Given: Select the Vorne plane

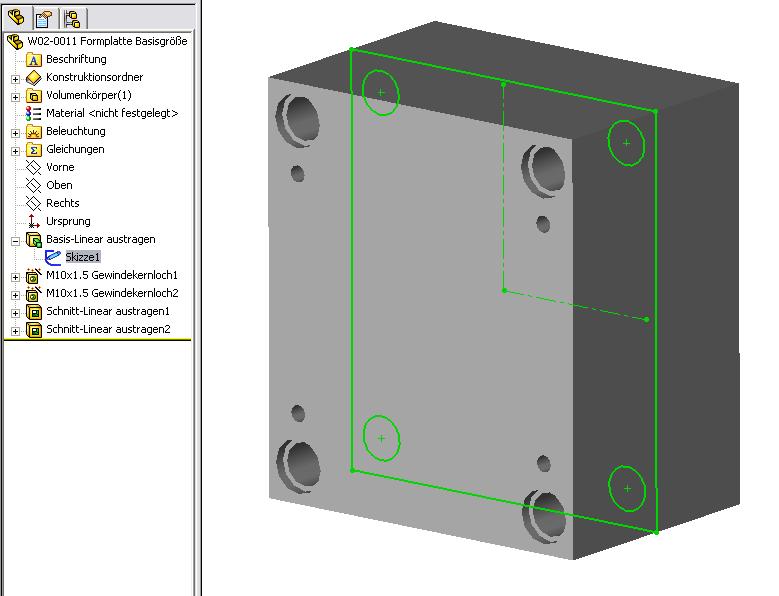Looking at the screenshot, I should tap(60, 167).
